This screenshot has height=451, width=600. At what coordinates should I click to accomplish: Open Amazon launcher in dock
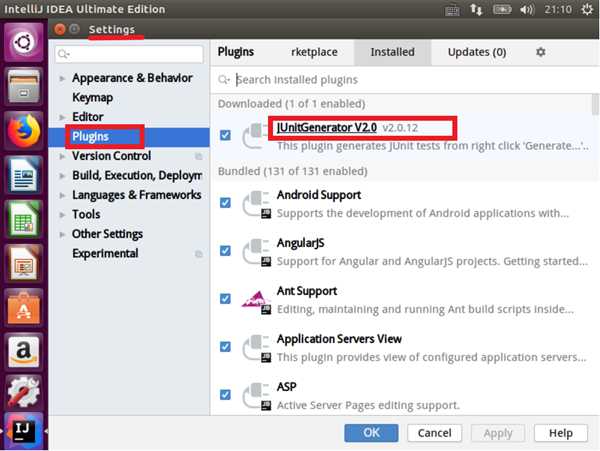click(24, 352)
